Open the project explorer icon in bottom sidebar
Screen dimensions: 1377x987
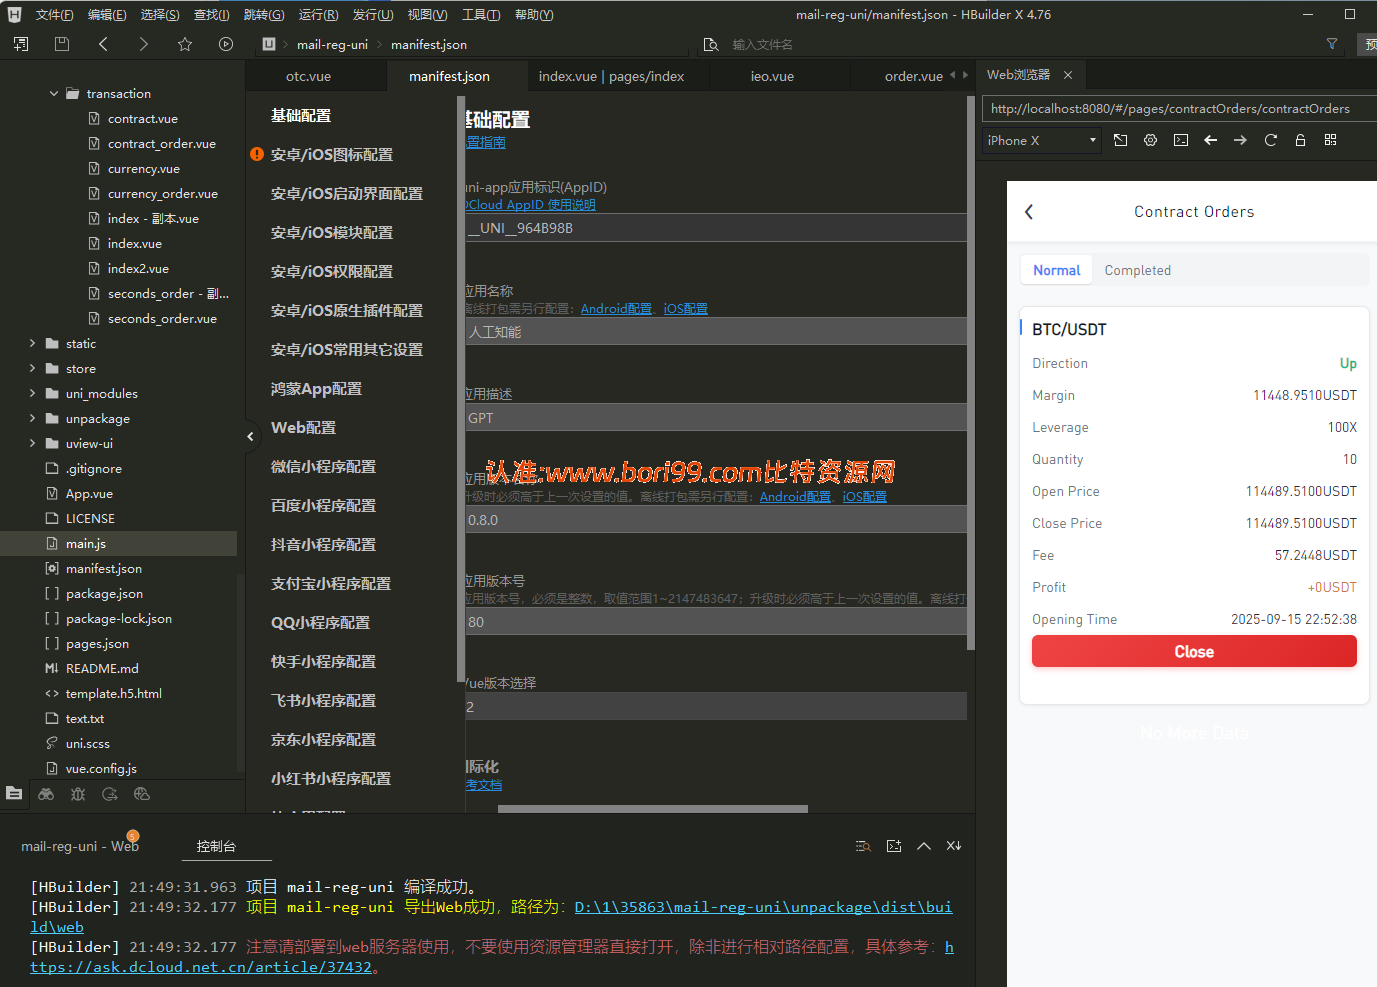click(x=14, y=793)
